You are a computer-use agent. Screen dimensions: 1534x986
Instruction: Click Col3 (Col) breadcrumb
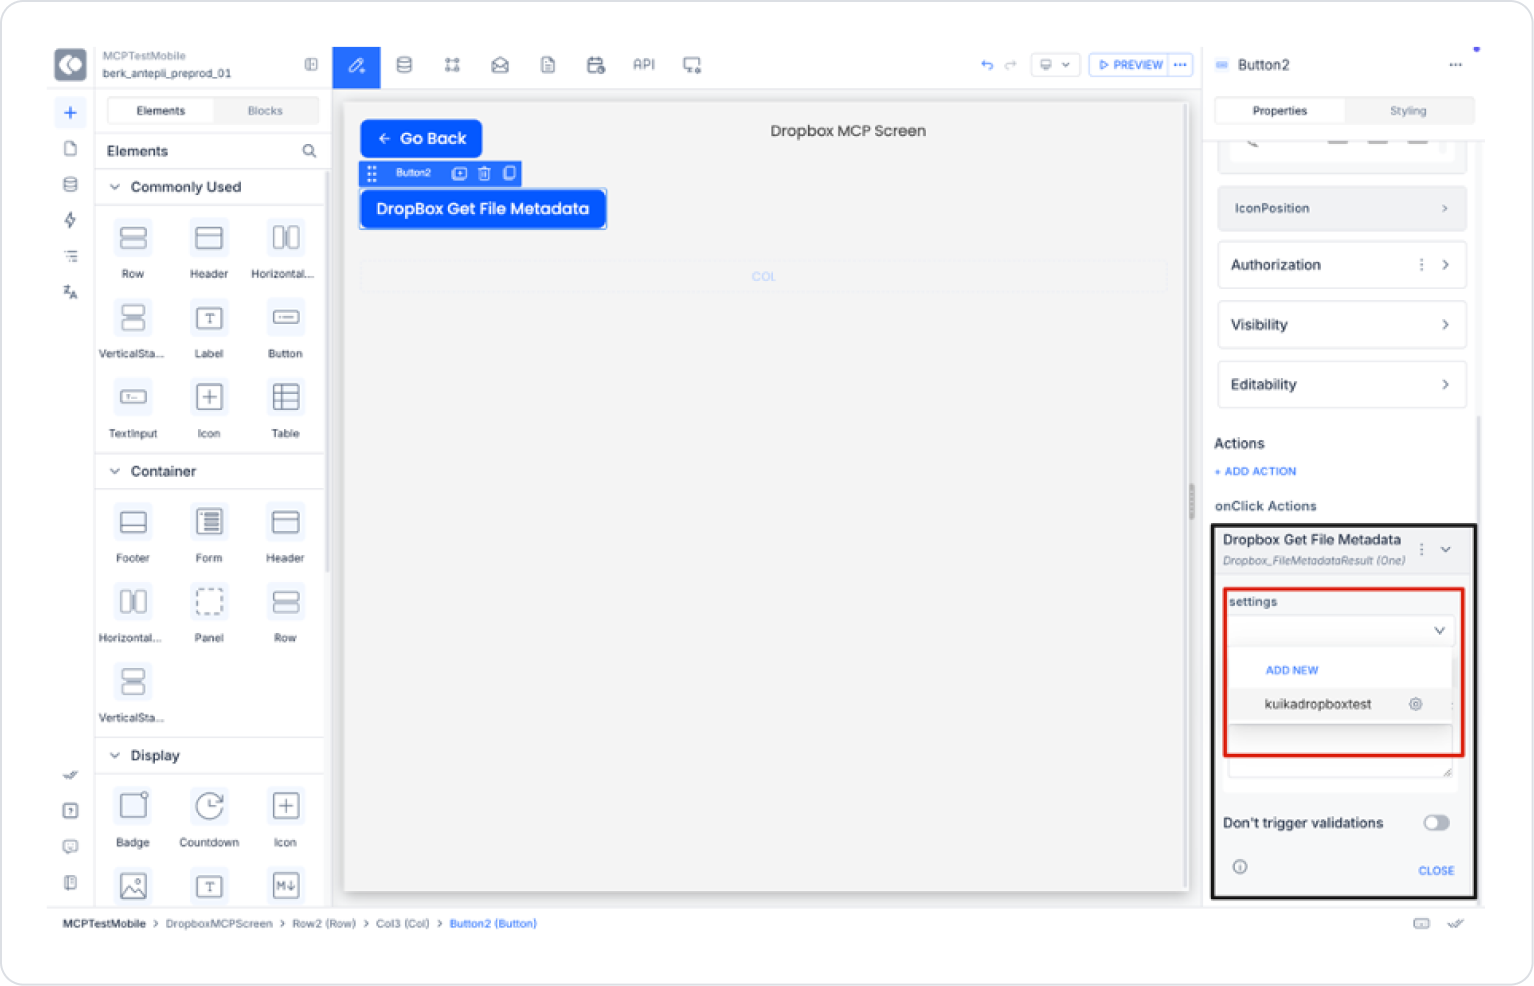[402, 924]
